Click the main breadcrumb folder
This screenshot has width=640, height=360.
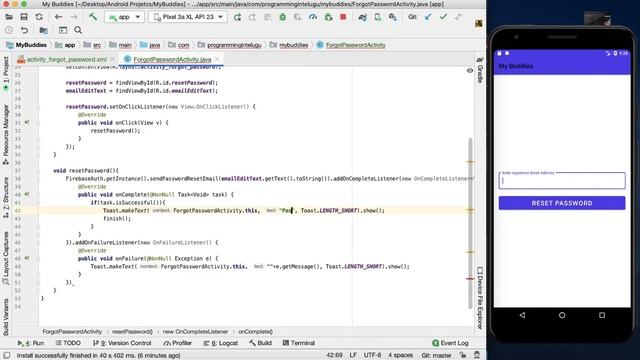121,45
